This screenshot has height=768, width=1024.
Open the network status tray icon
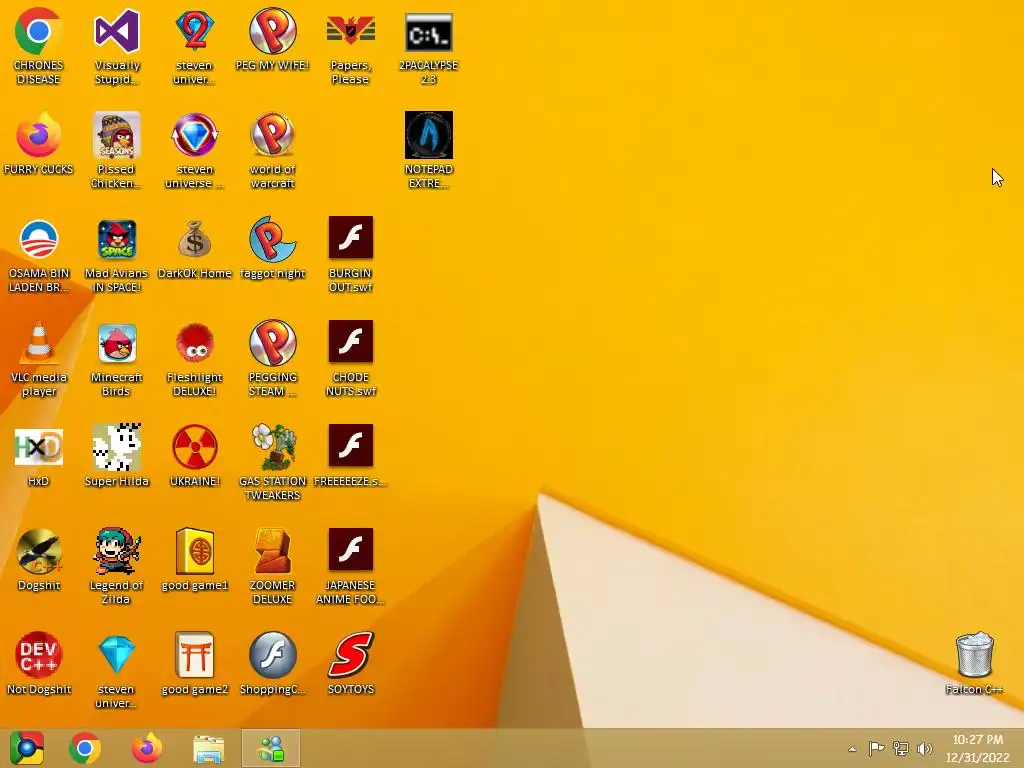901,749
